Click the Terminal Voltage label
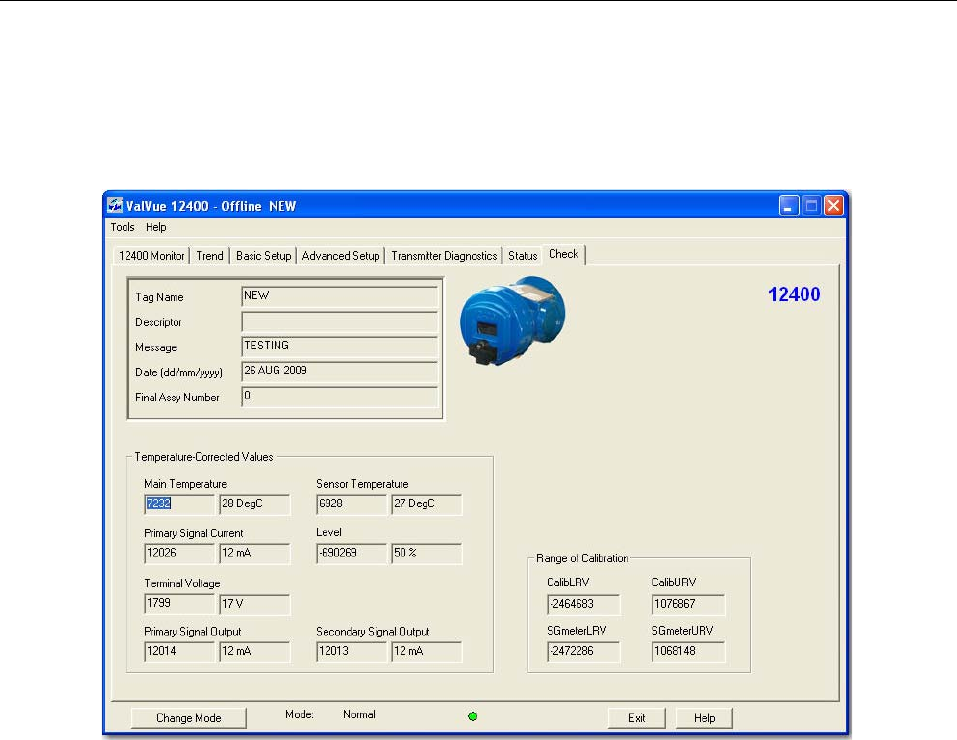This screenshot has width=957, height=740. (182, 584)
